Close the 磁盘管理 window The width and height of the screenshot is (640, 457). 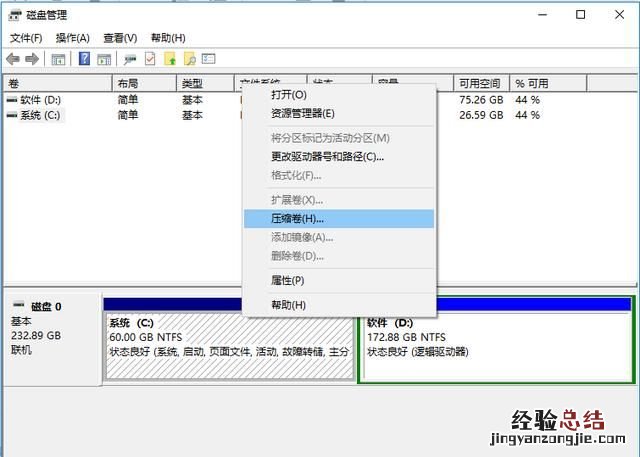coord(619,15)
